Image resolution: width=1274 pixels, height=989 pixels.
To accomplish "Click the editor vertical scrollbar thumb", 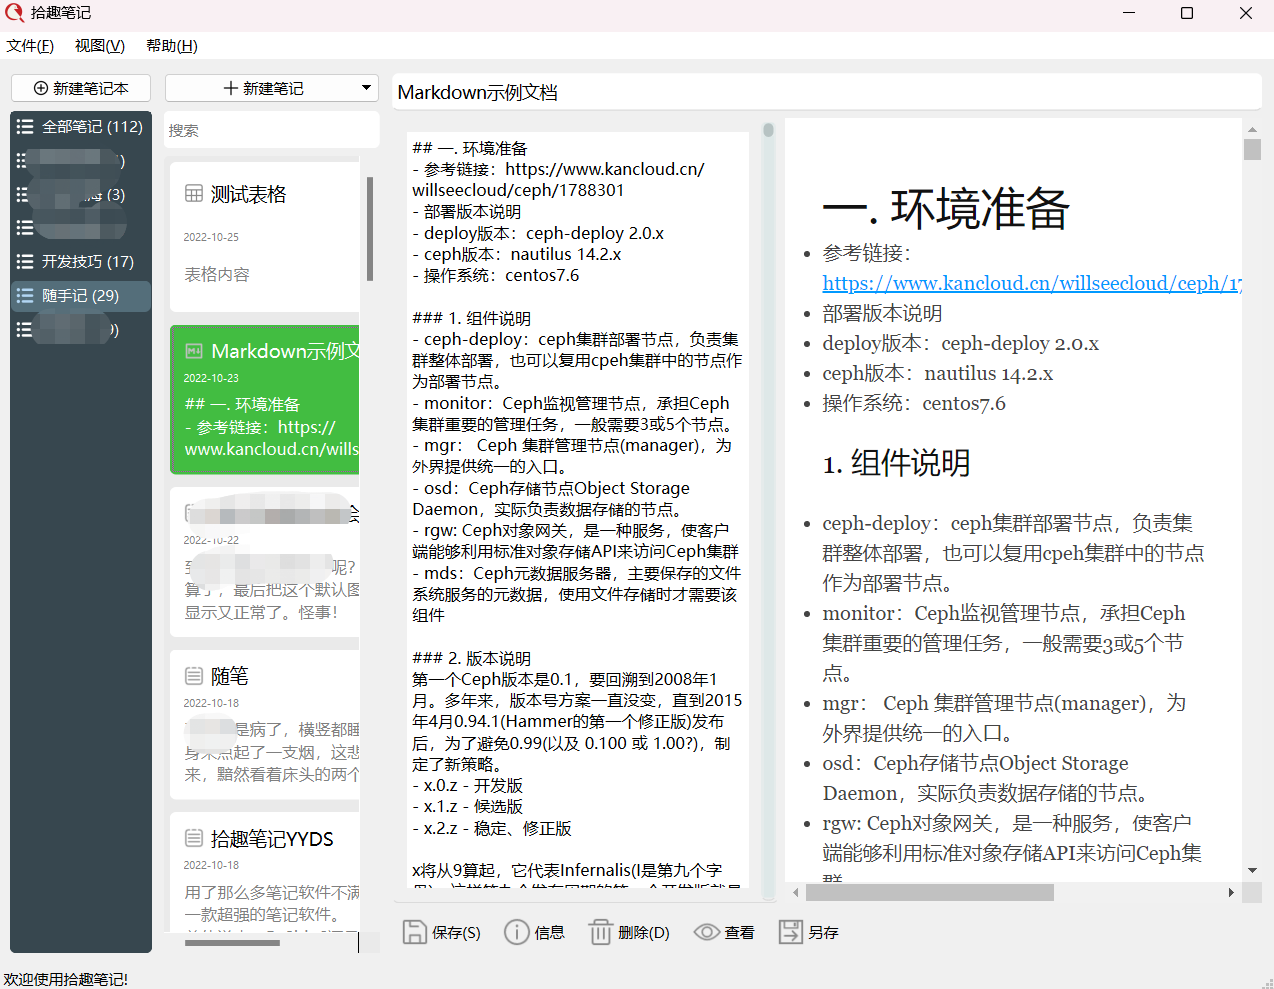I will pyautogui.click(x=768, y=130).
